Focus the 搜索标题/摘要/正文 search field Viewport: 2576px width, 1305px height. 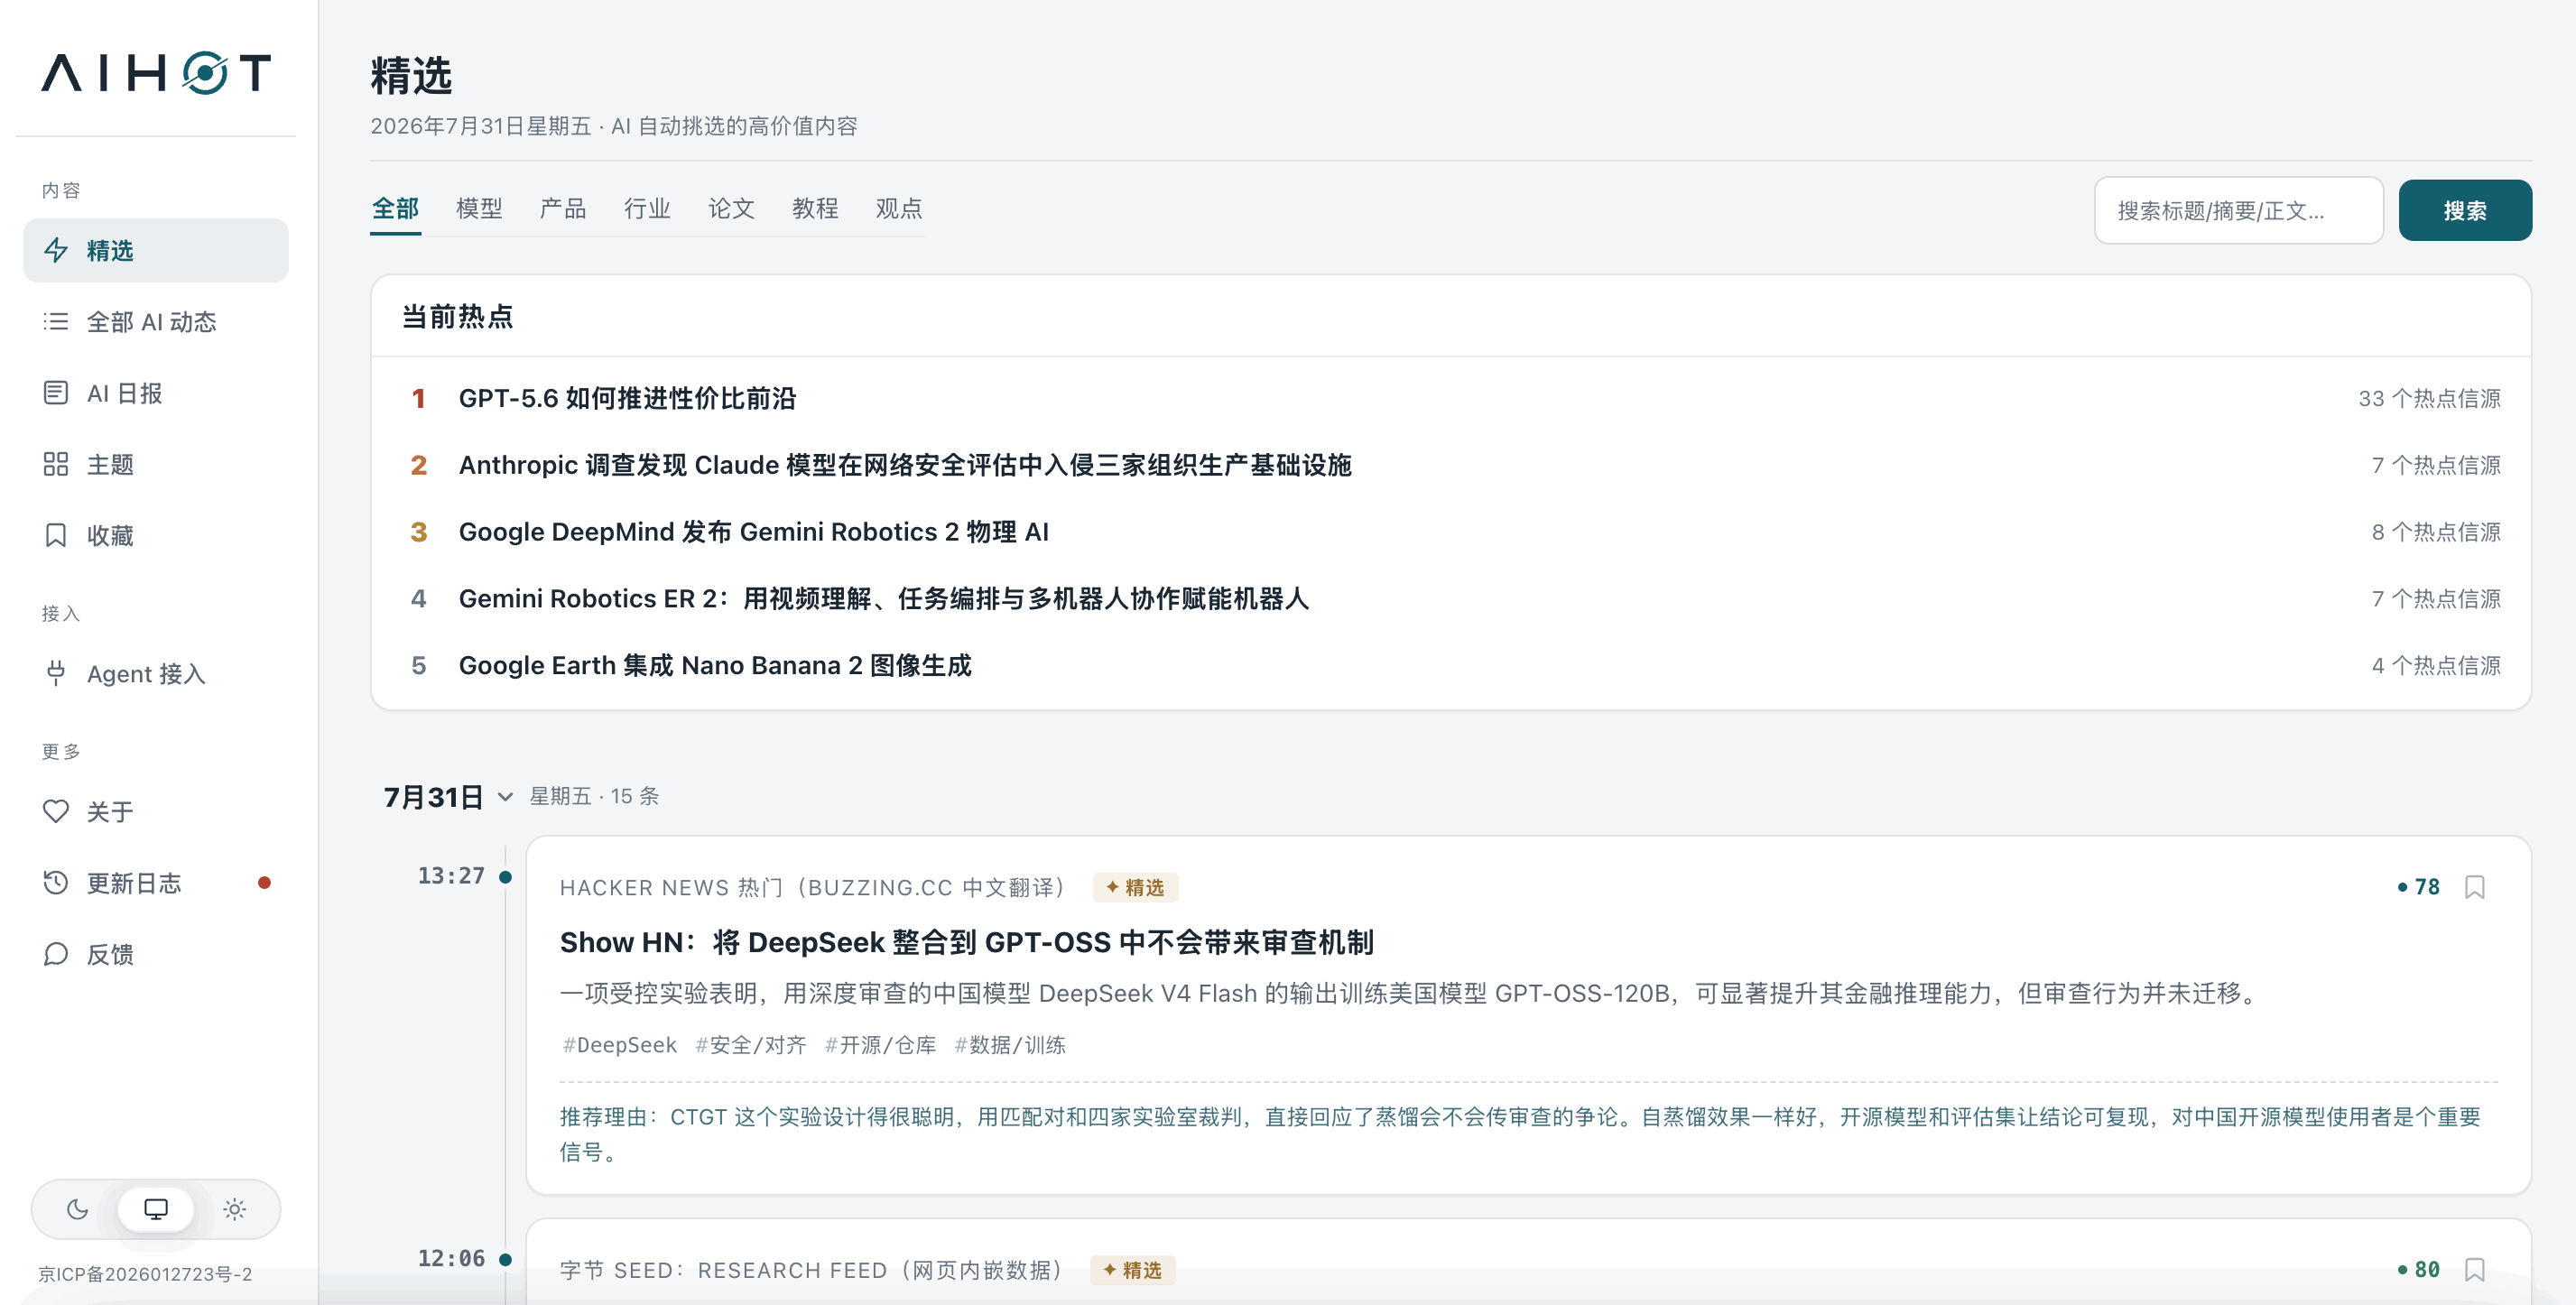(2239, 210)
